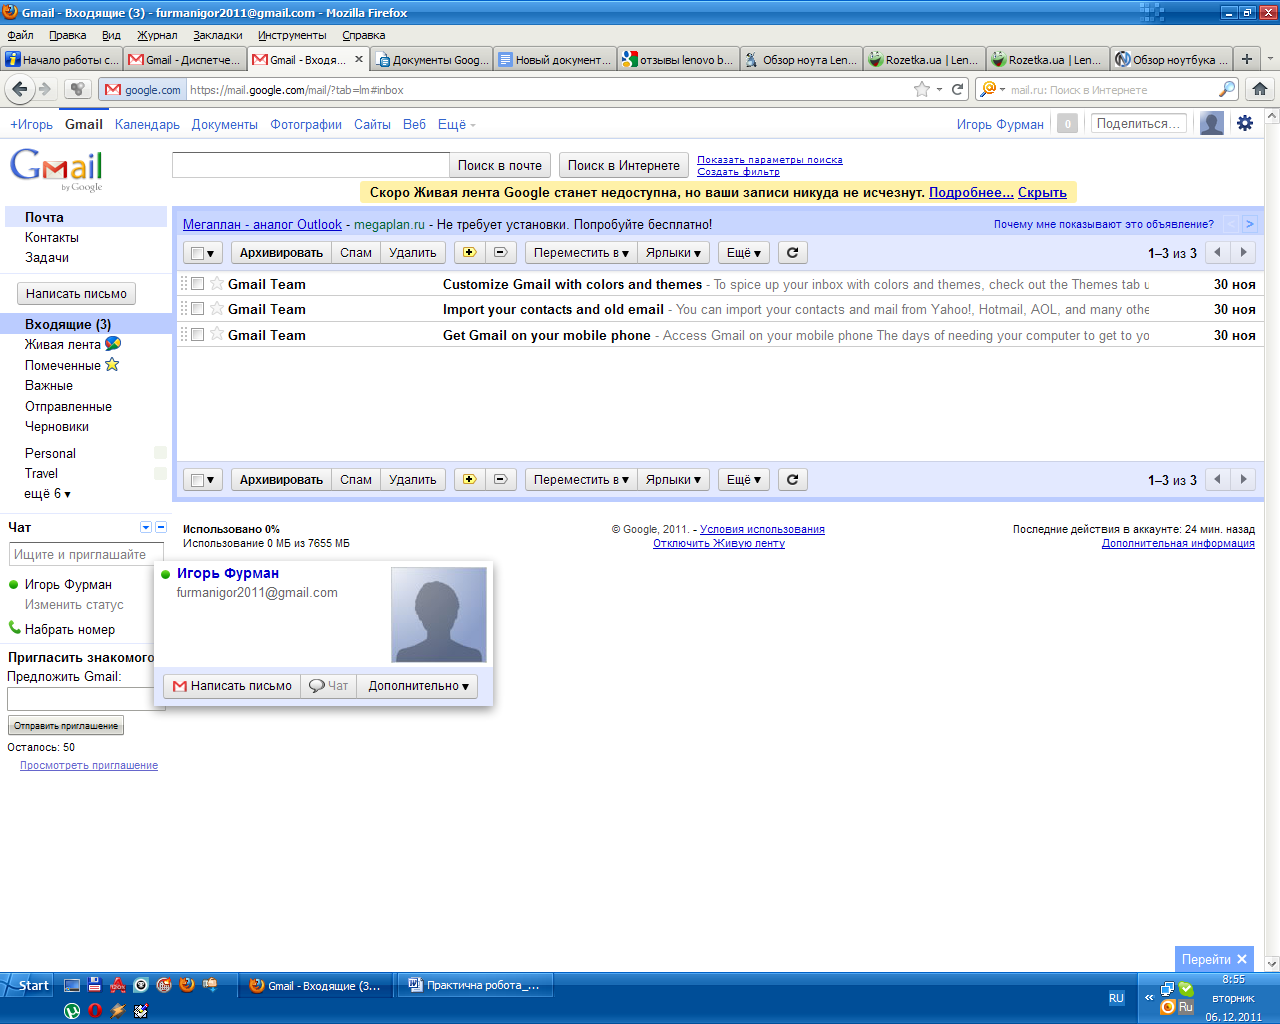
Task: Open 'Дополнительно' dropdown in contact card
Action: pyautogui.click(x=418, y=686)
